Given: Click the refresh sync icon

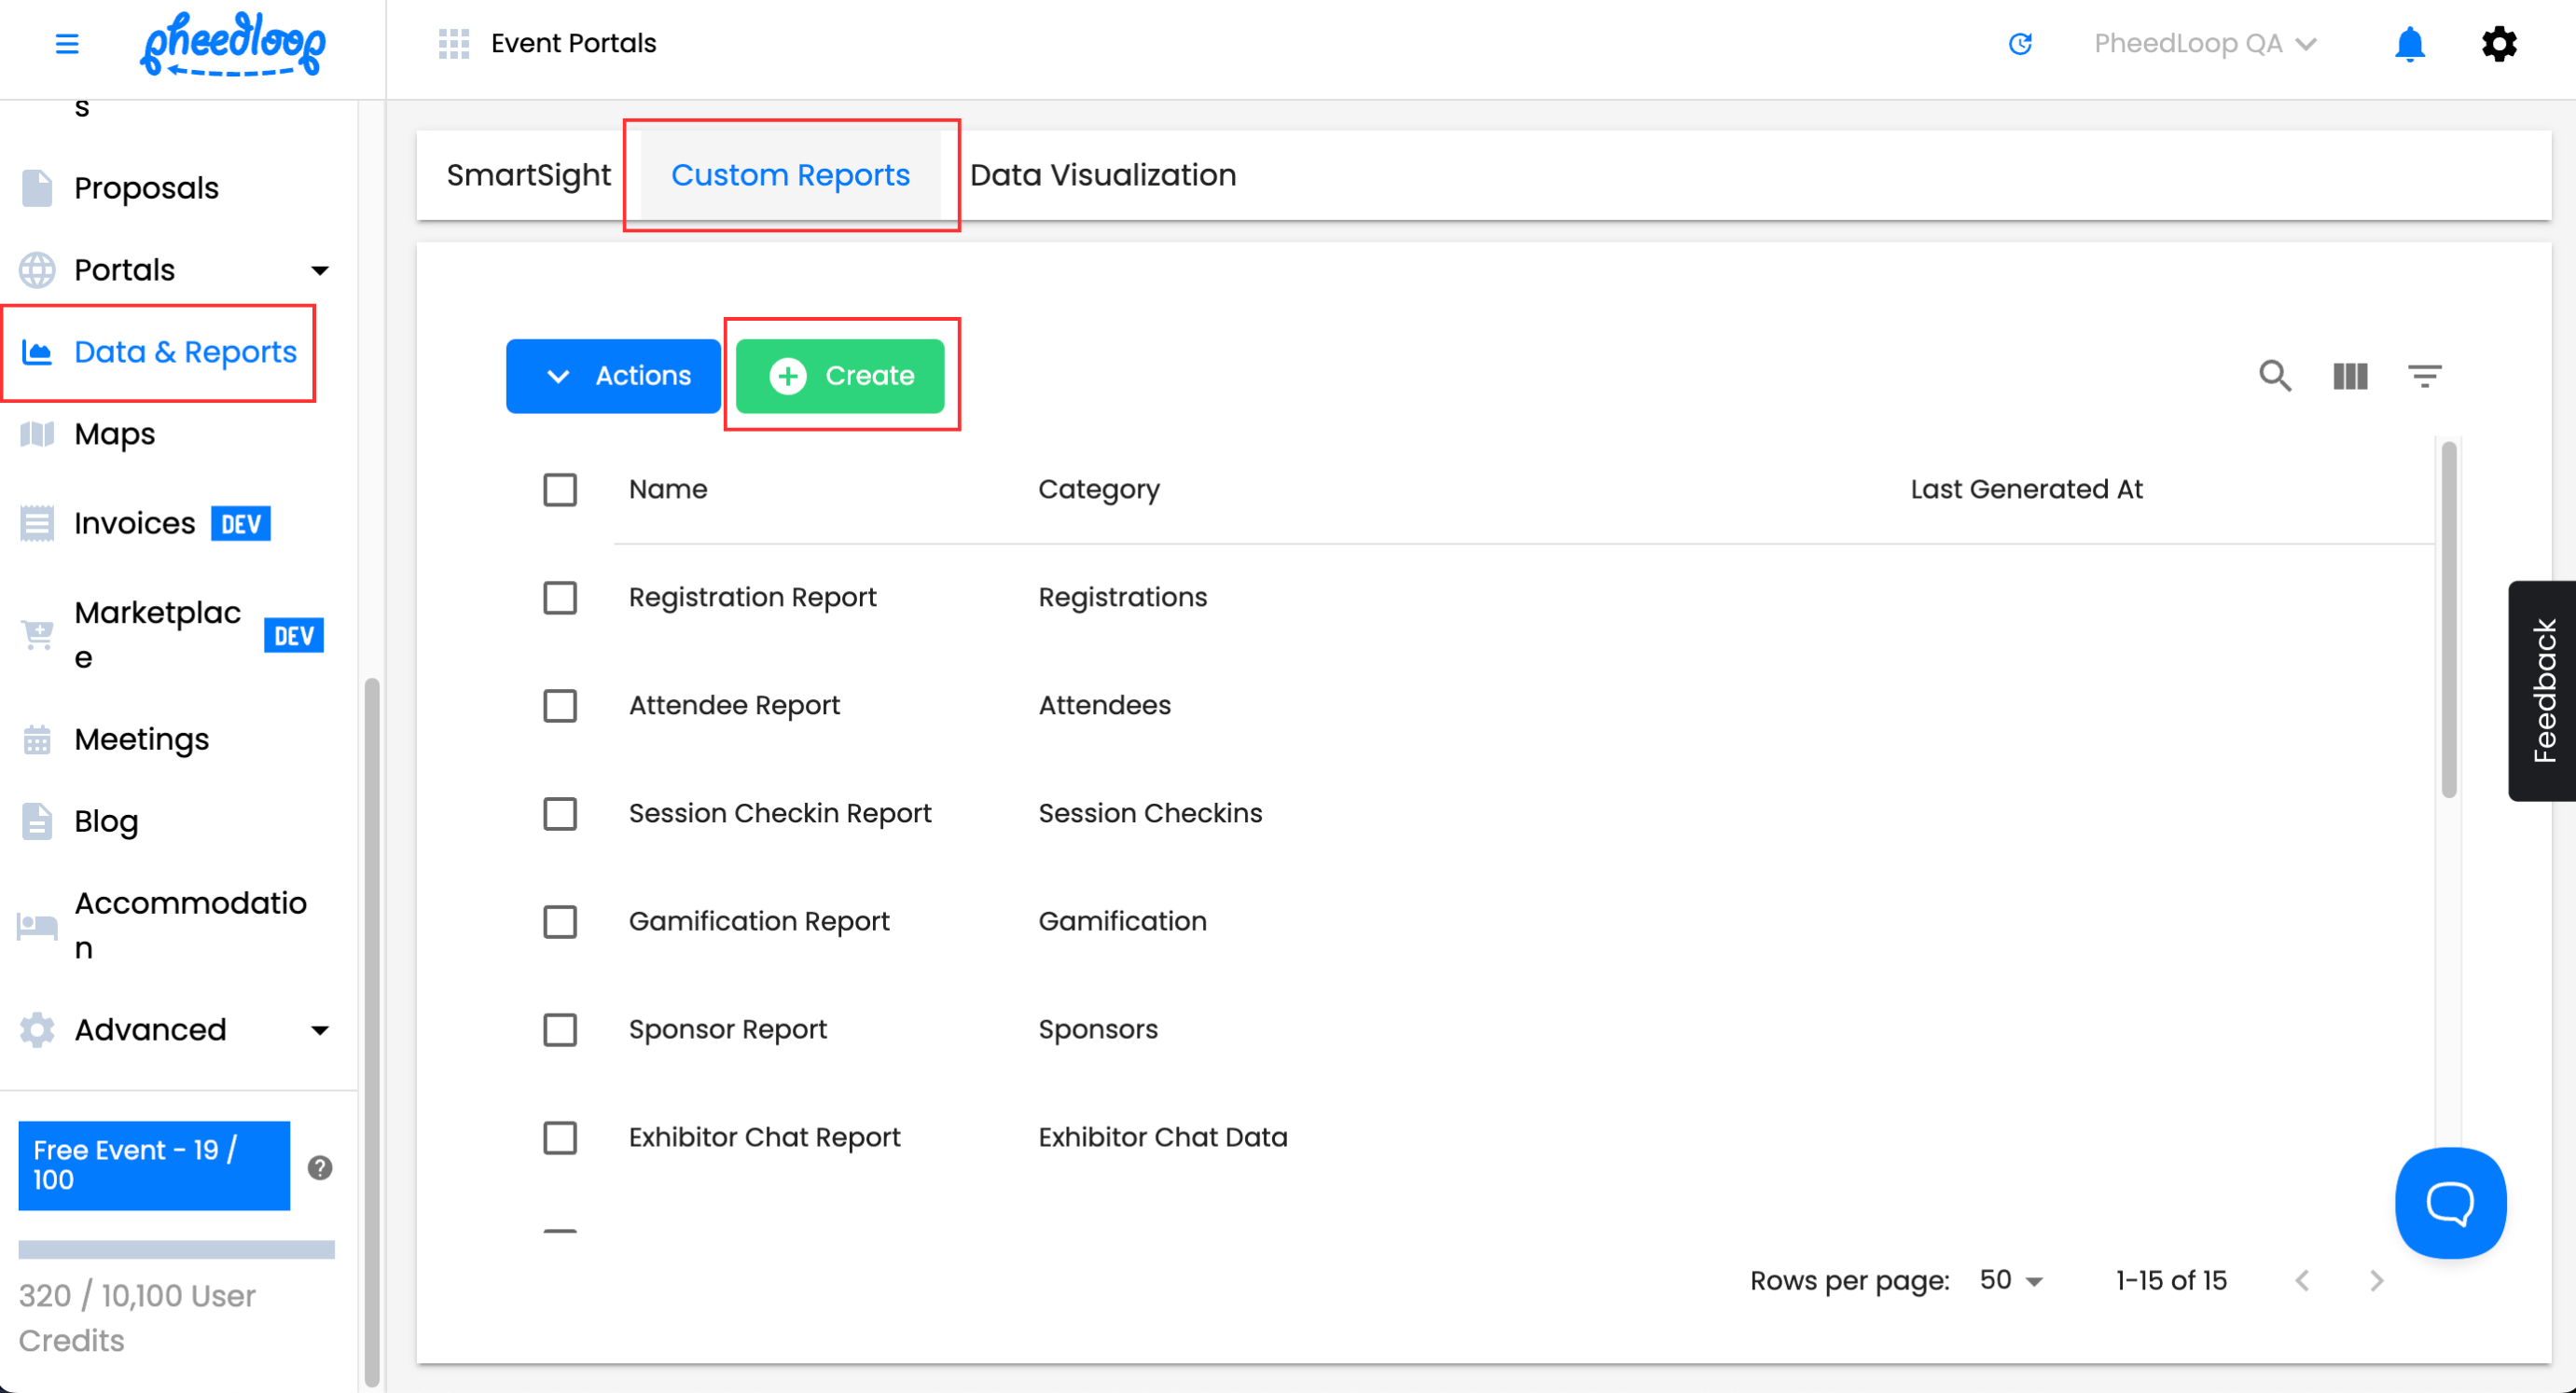Looking at the screenshot, I should (2019, 44).
